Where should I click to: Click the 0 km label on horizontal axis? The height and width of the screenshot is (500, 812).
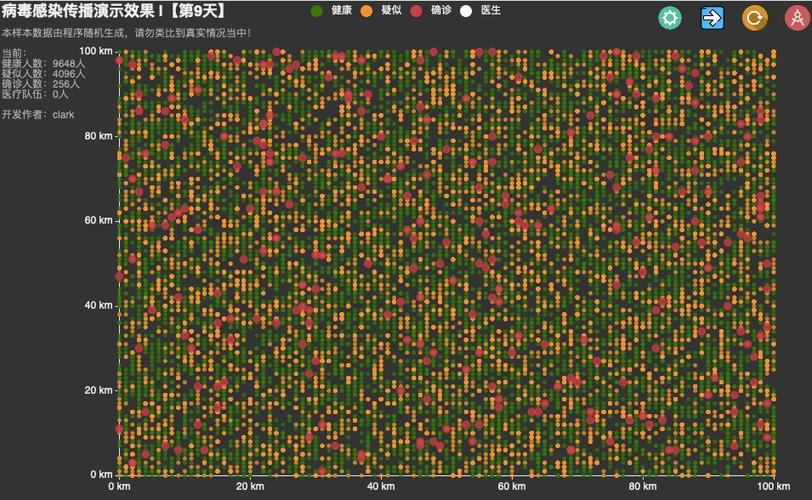pyautogui.click(x=120, y=486)
